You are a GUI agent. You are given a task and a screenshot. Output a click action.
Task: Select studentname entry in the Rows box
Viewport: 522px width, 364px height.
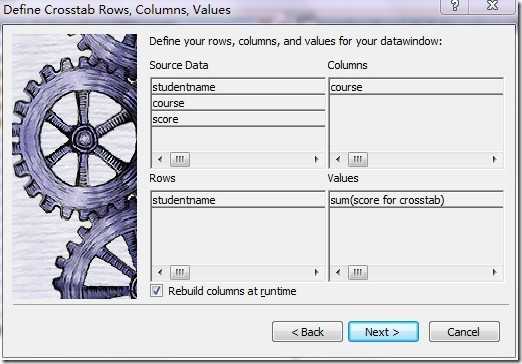tap(238, 200)
